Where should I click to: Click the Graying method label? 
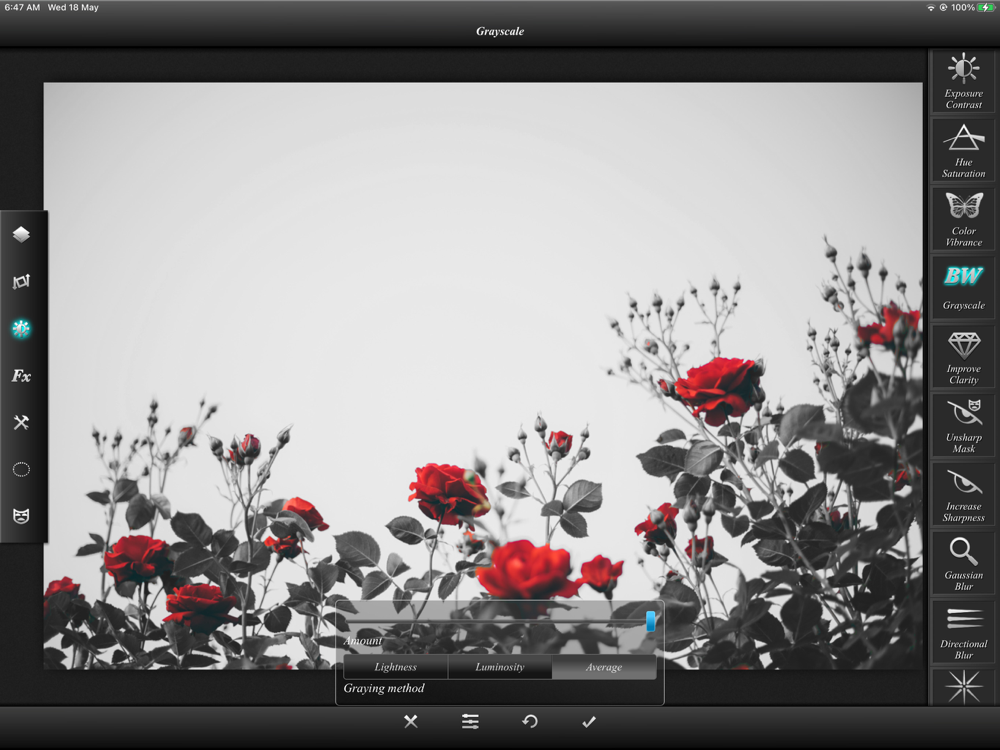pyautogui.click(x=384, y=688)
